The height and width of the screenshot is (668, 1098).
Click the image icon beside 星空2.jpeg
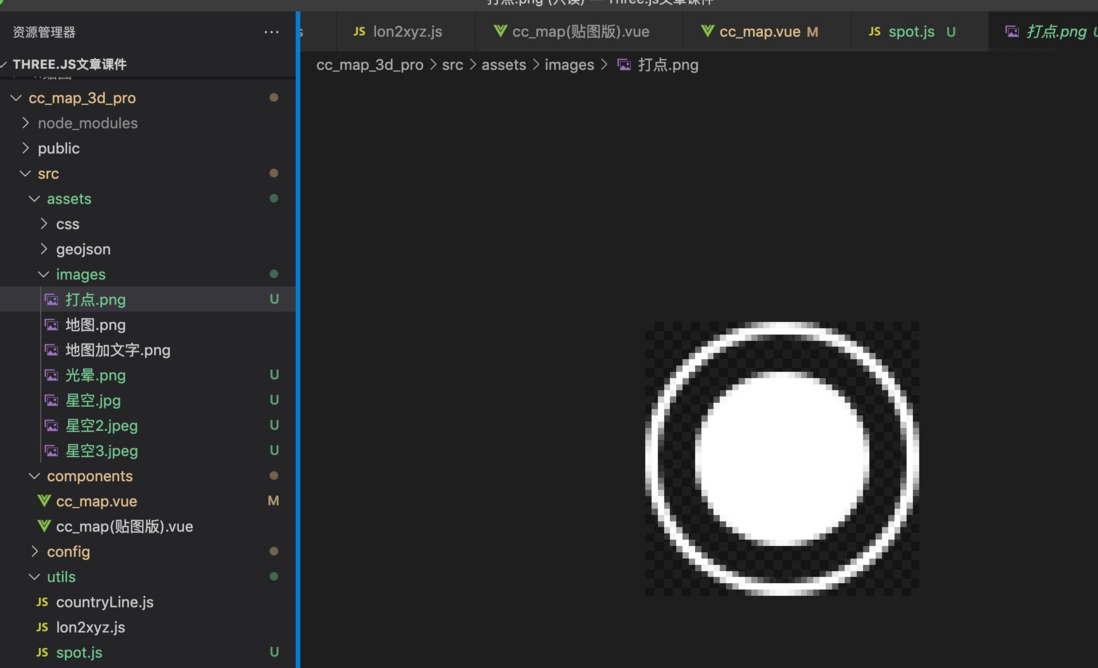(51, 426)
